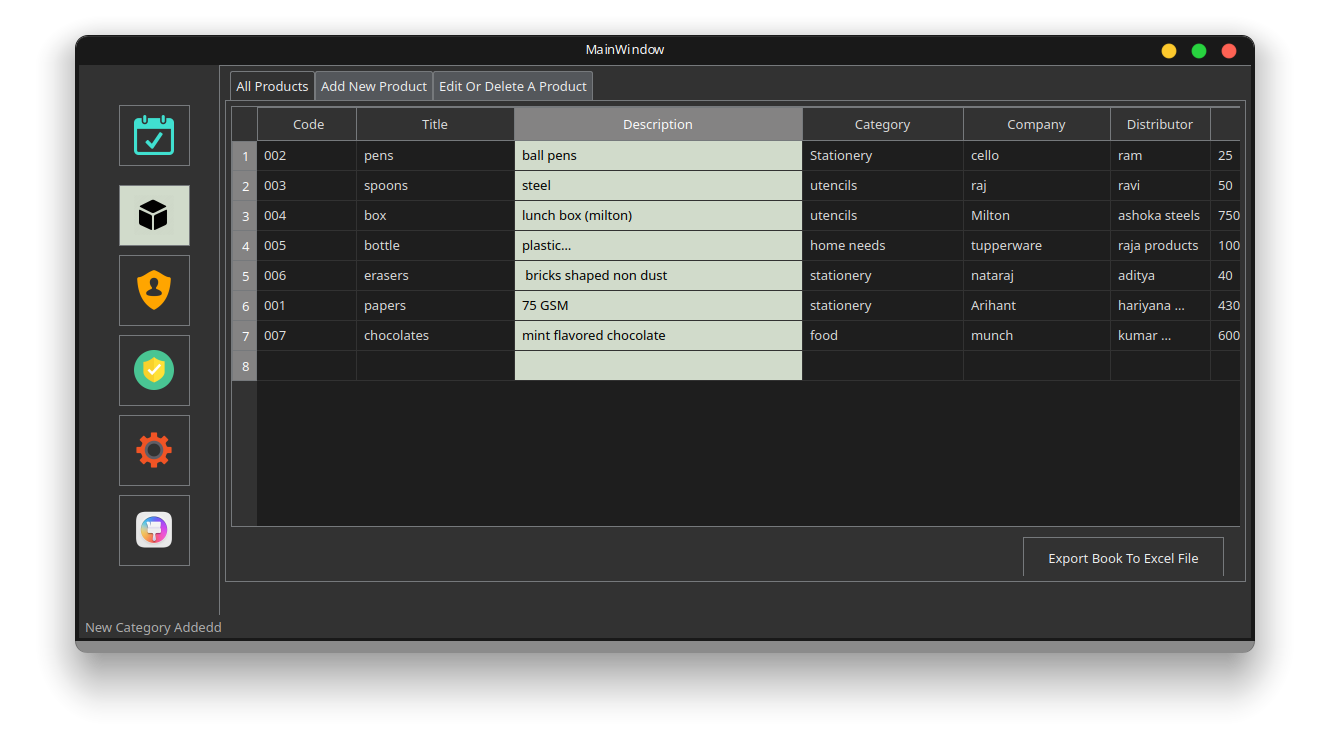Click the distributor cell 'ram'

pyautogui.click(x=1161, y=156)
